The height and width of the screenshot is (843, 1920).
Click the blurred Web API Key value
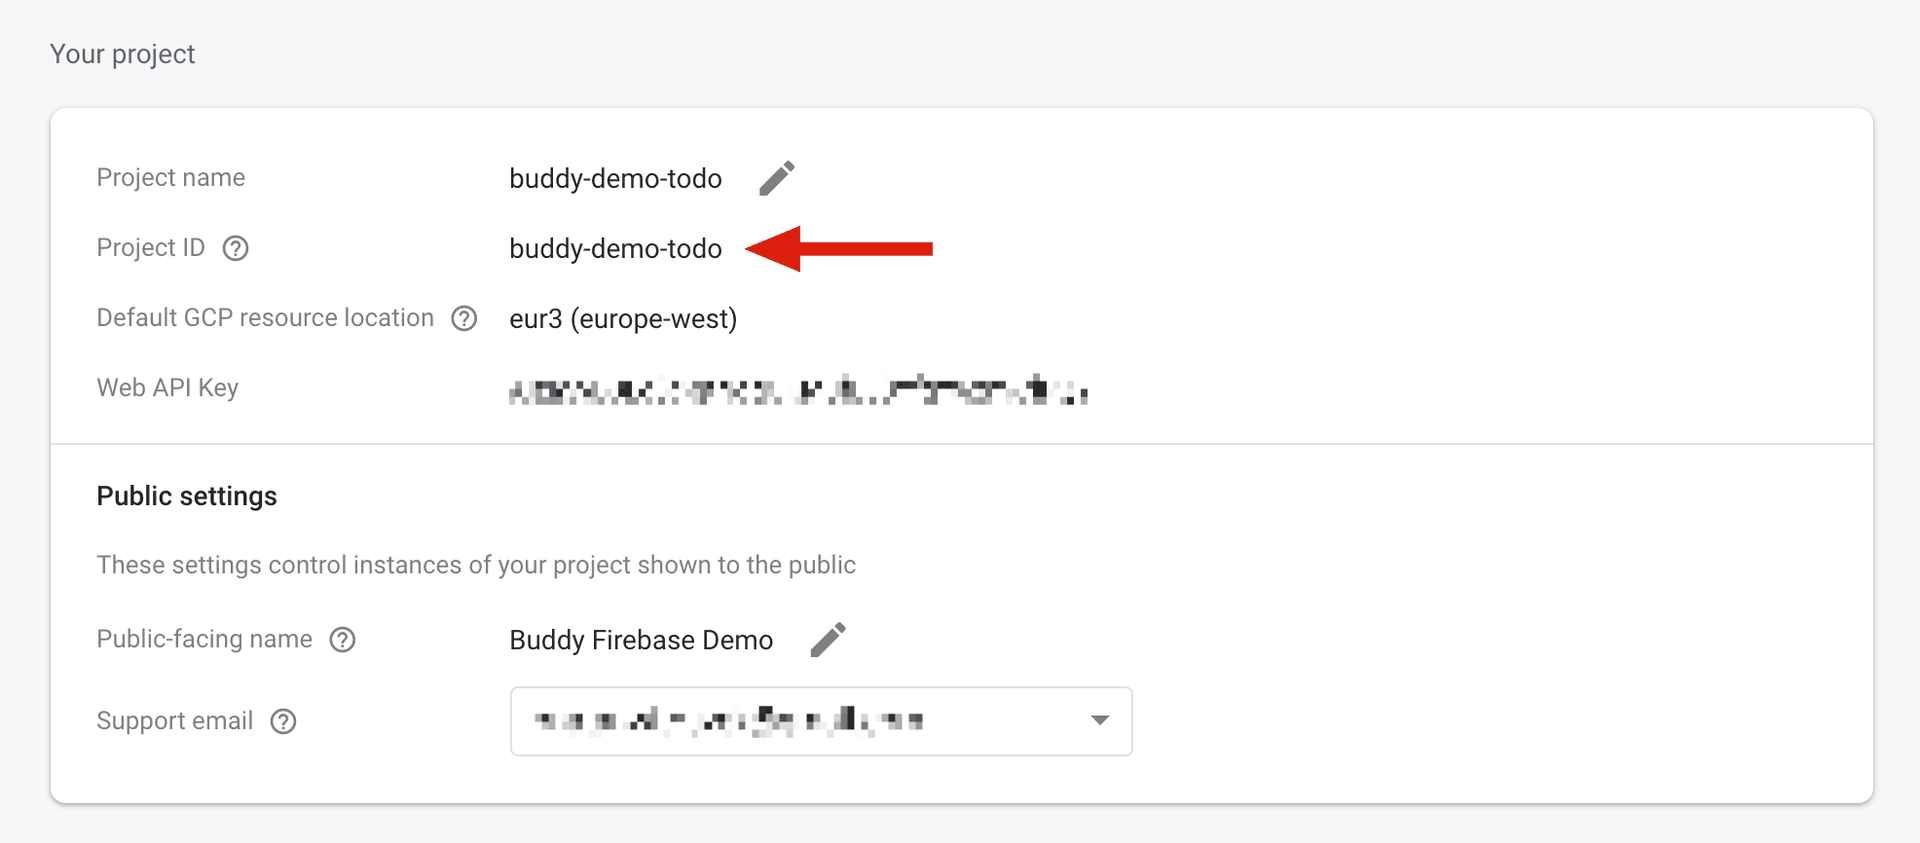coord(798,389)
